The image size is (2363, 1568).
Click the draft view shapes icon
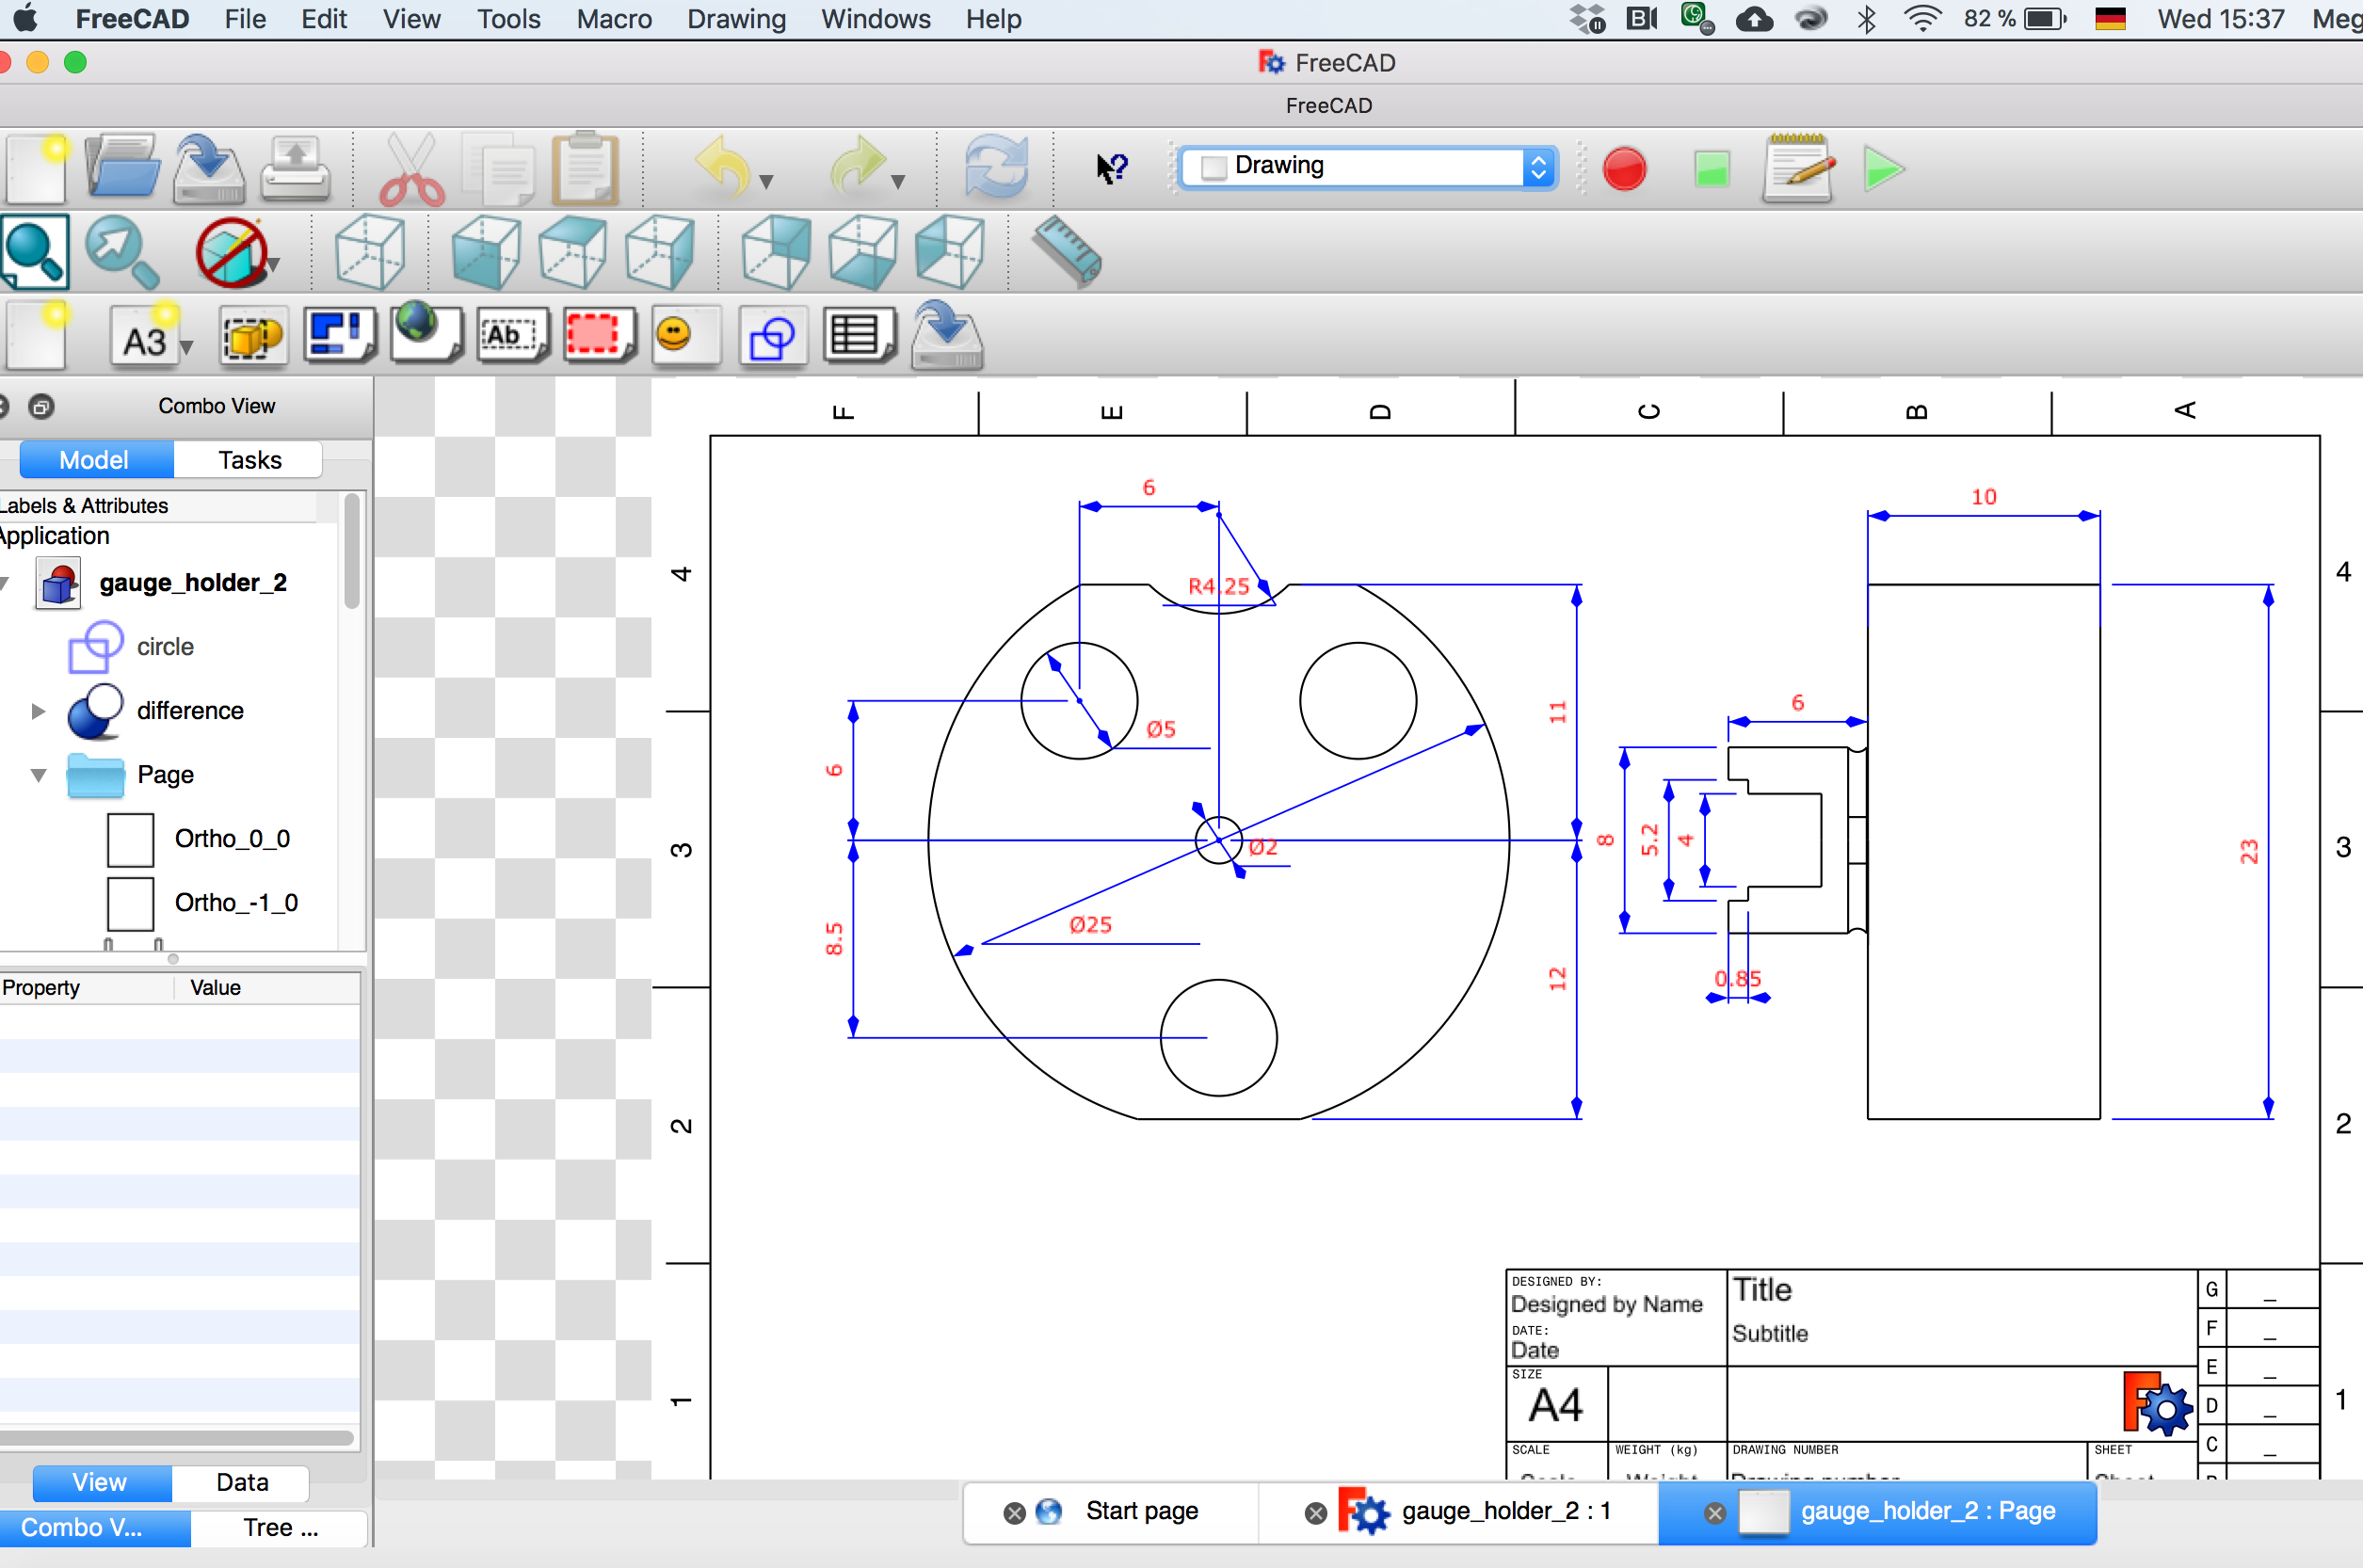[x=771, y=338]
